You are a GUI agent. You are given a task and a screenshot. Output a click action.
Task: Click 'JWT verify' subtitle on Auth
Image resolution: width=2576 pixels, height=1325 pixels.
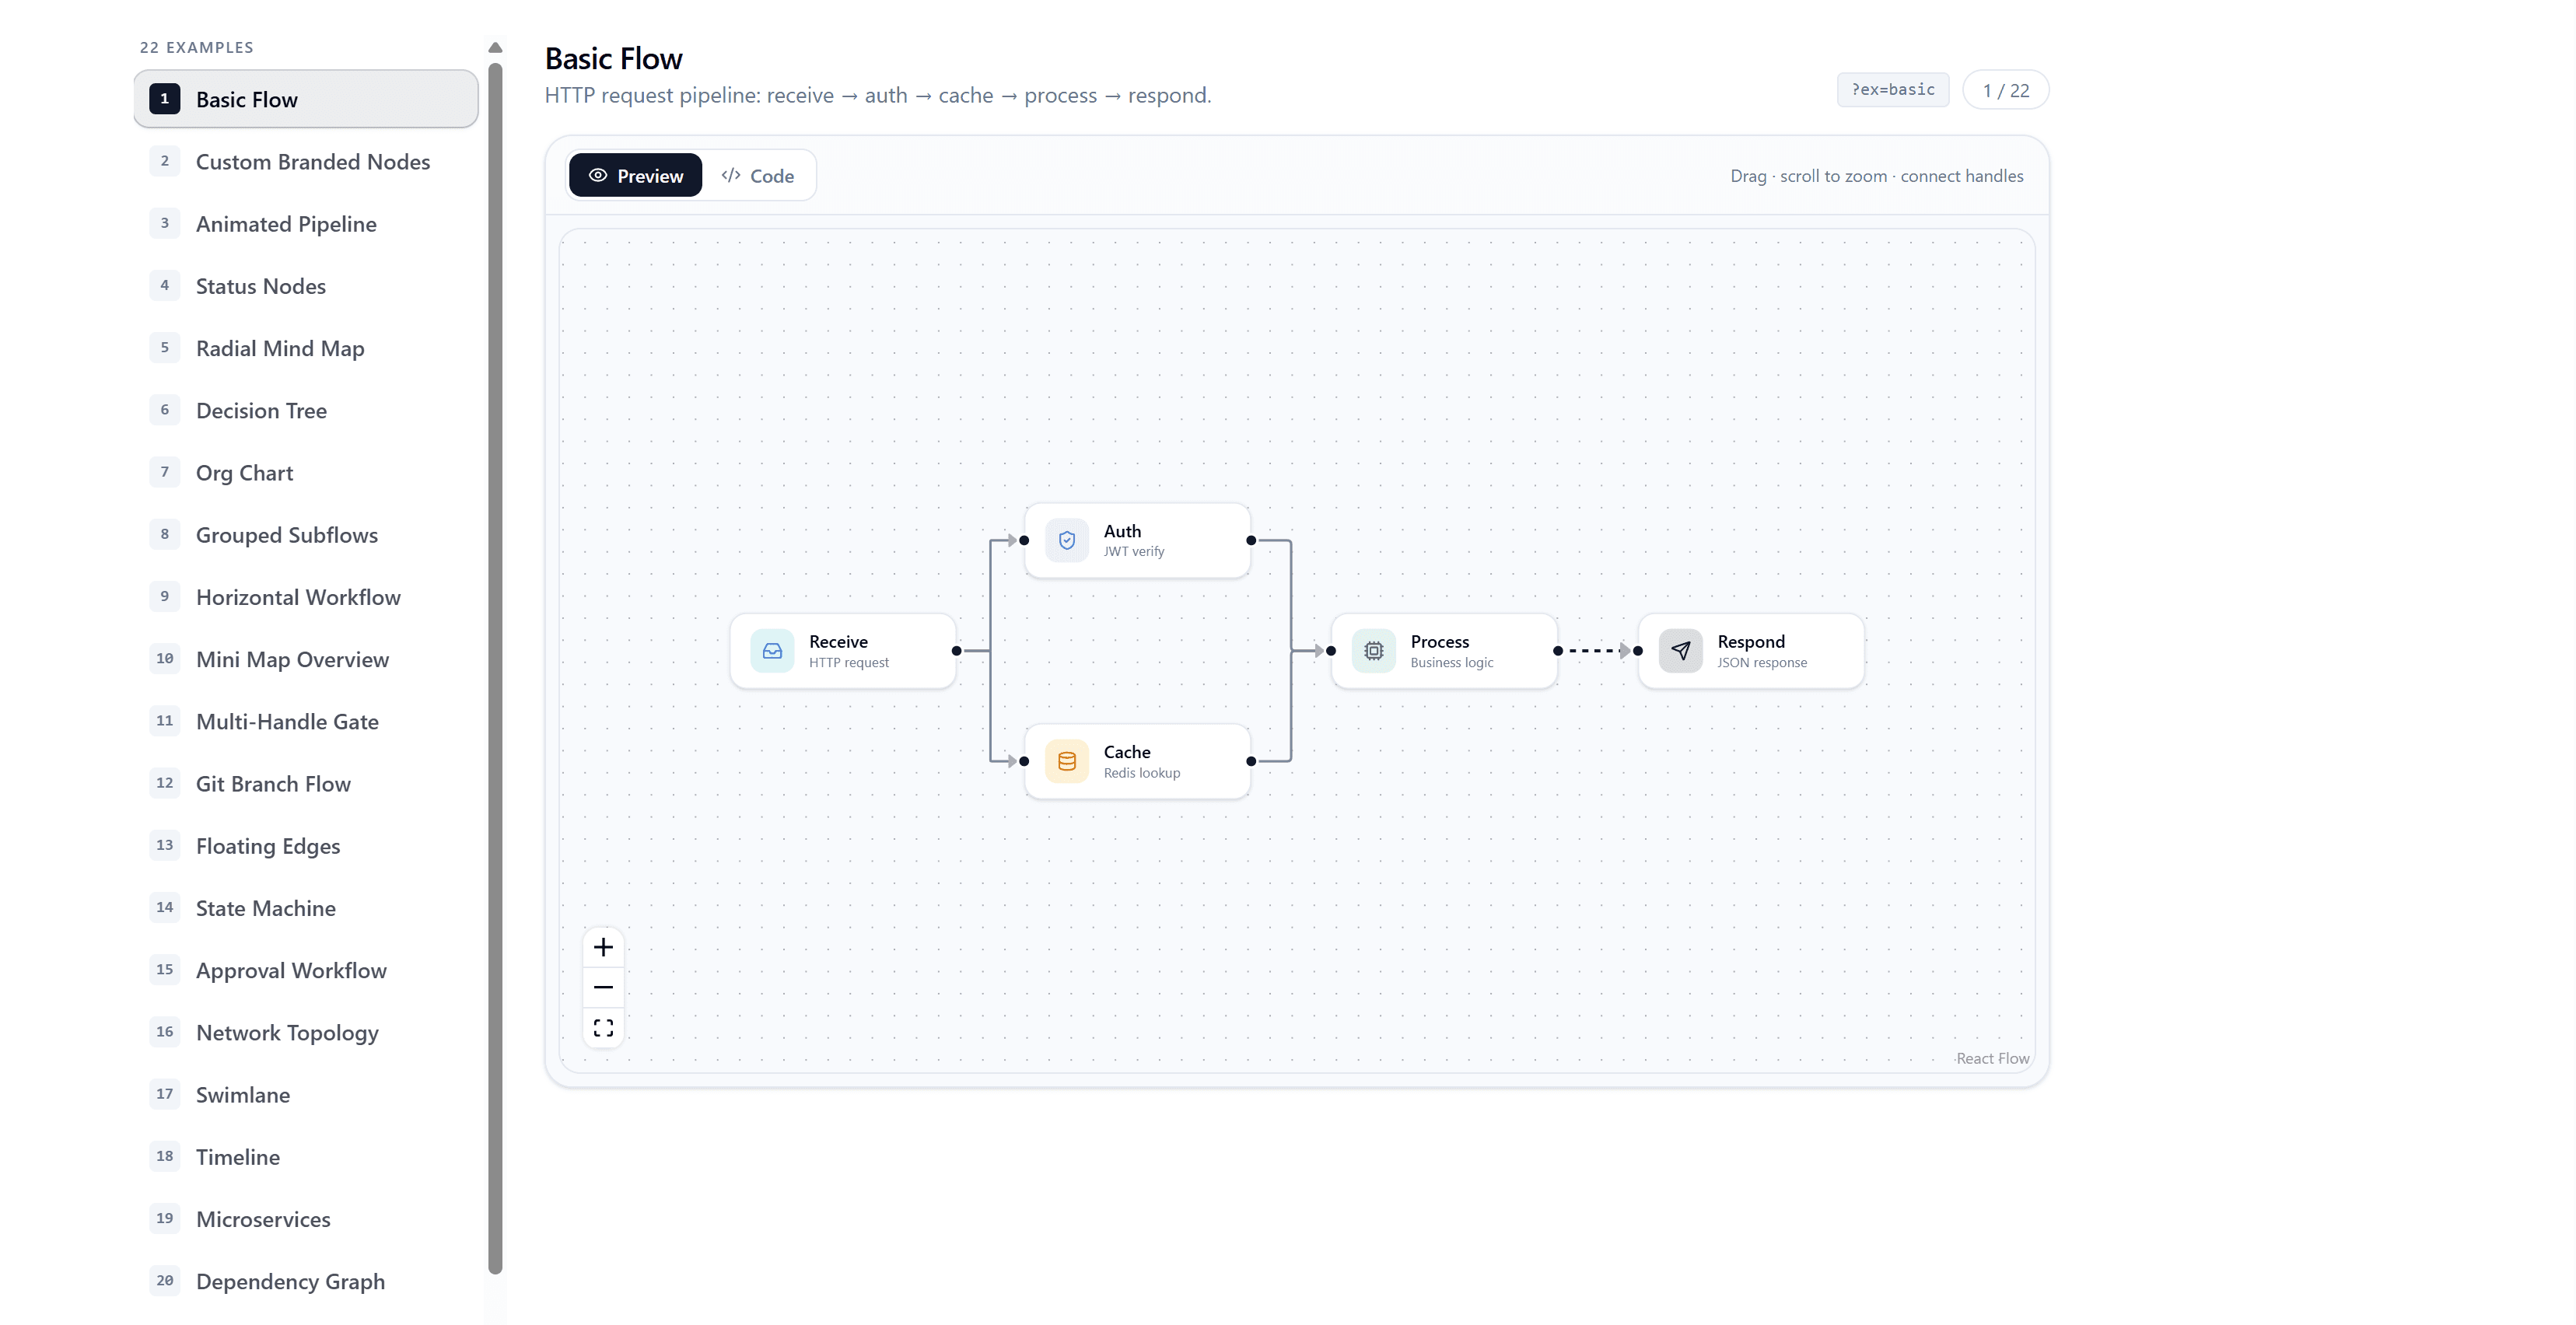(x=1134, y=551)
